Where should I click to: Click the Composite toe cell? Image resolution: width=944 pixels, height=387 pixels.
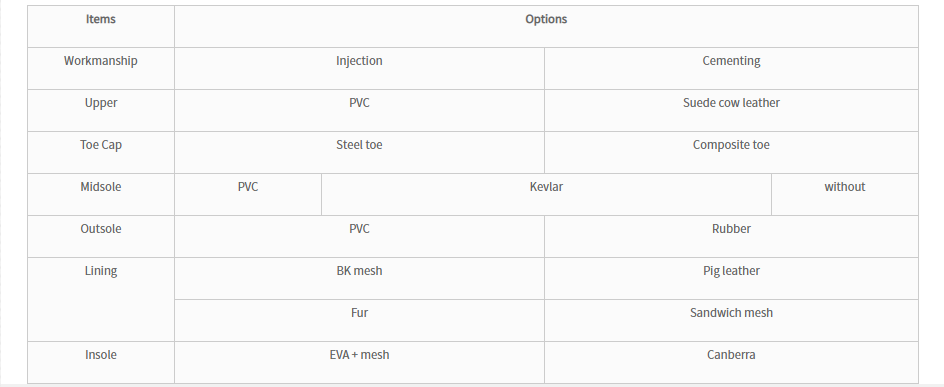(731, 153)
